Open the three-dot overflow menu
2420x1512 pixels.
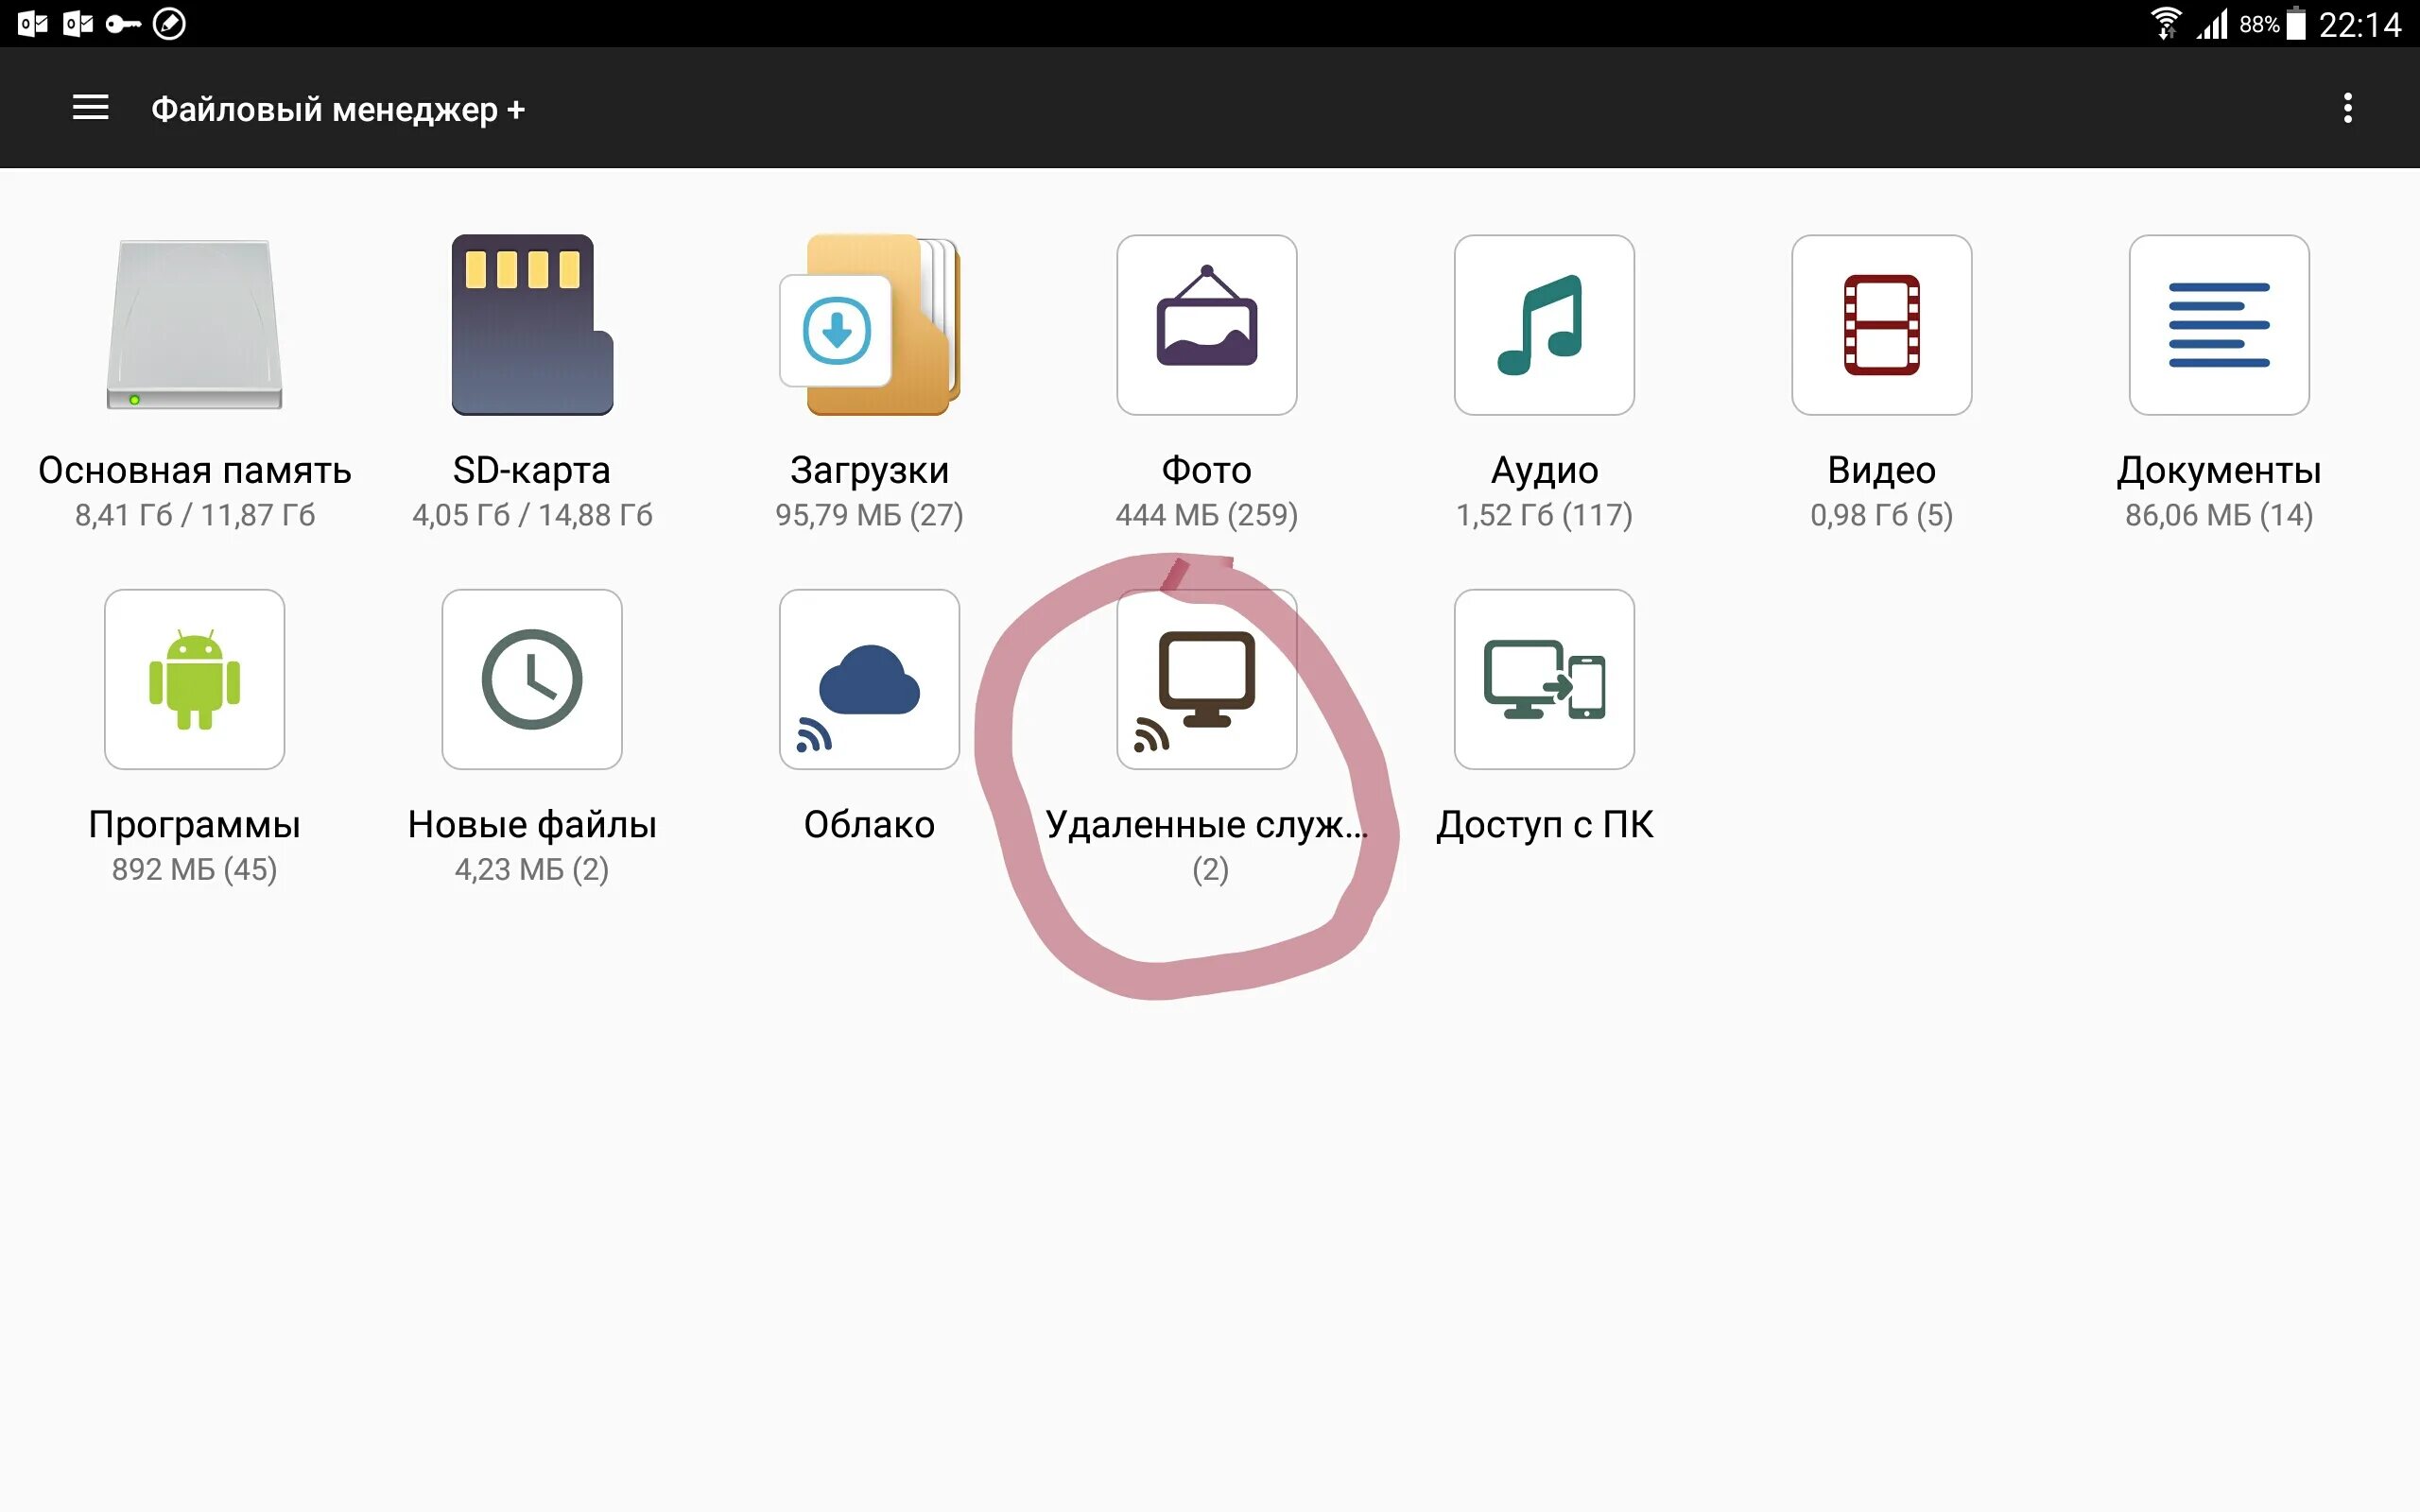coord(2347,108)
